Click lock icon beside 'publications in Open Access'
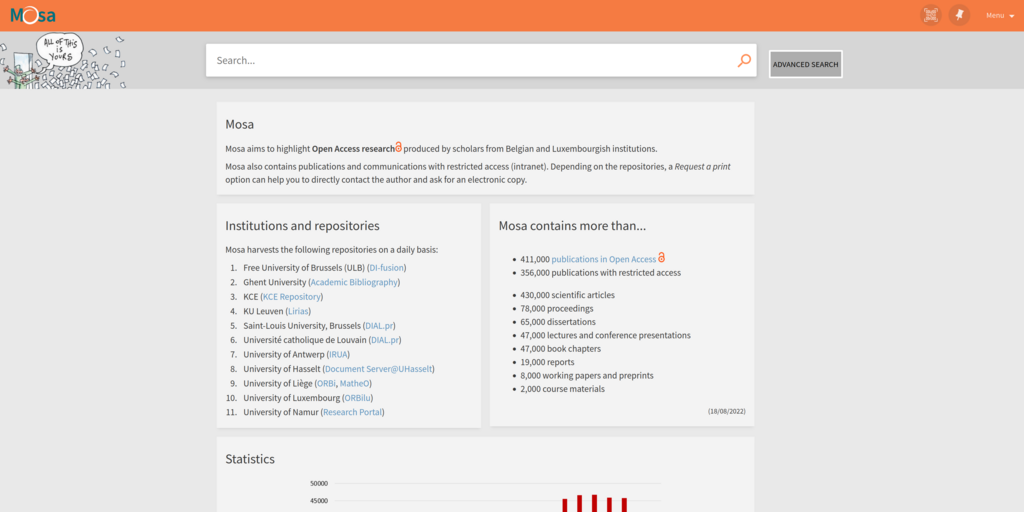 coord(661,257)
